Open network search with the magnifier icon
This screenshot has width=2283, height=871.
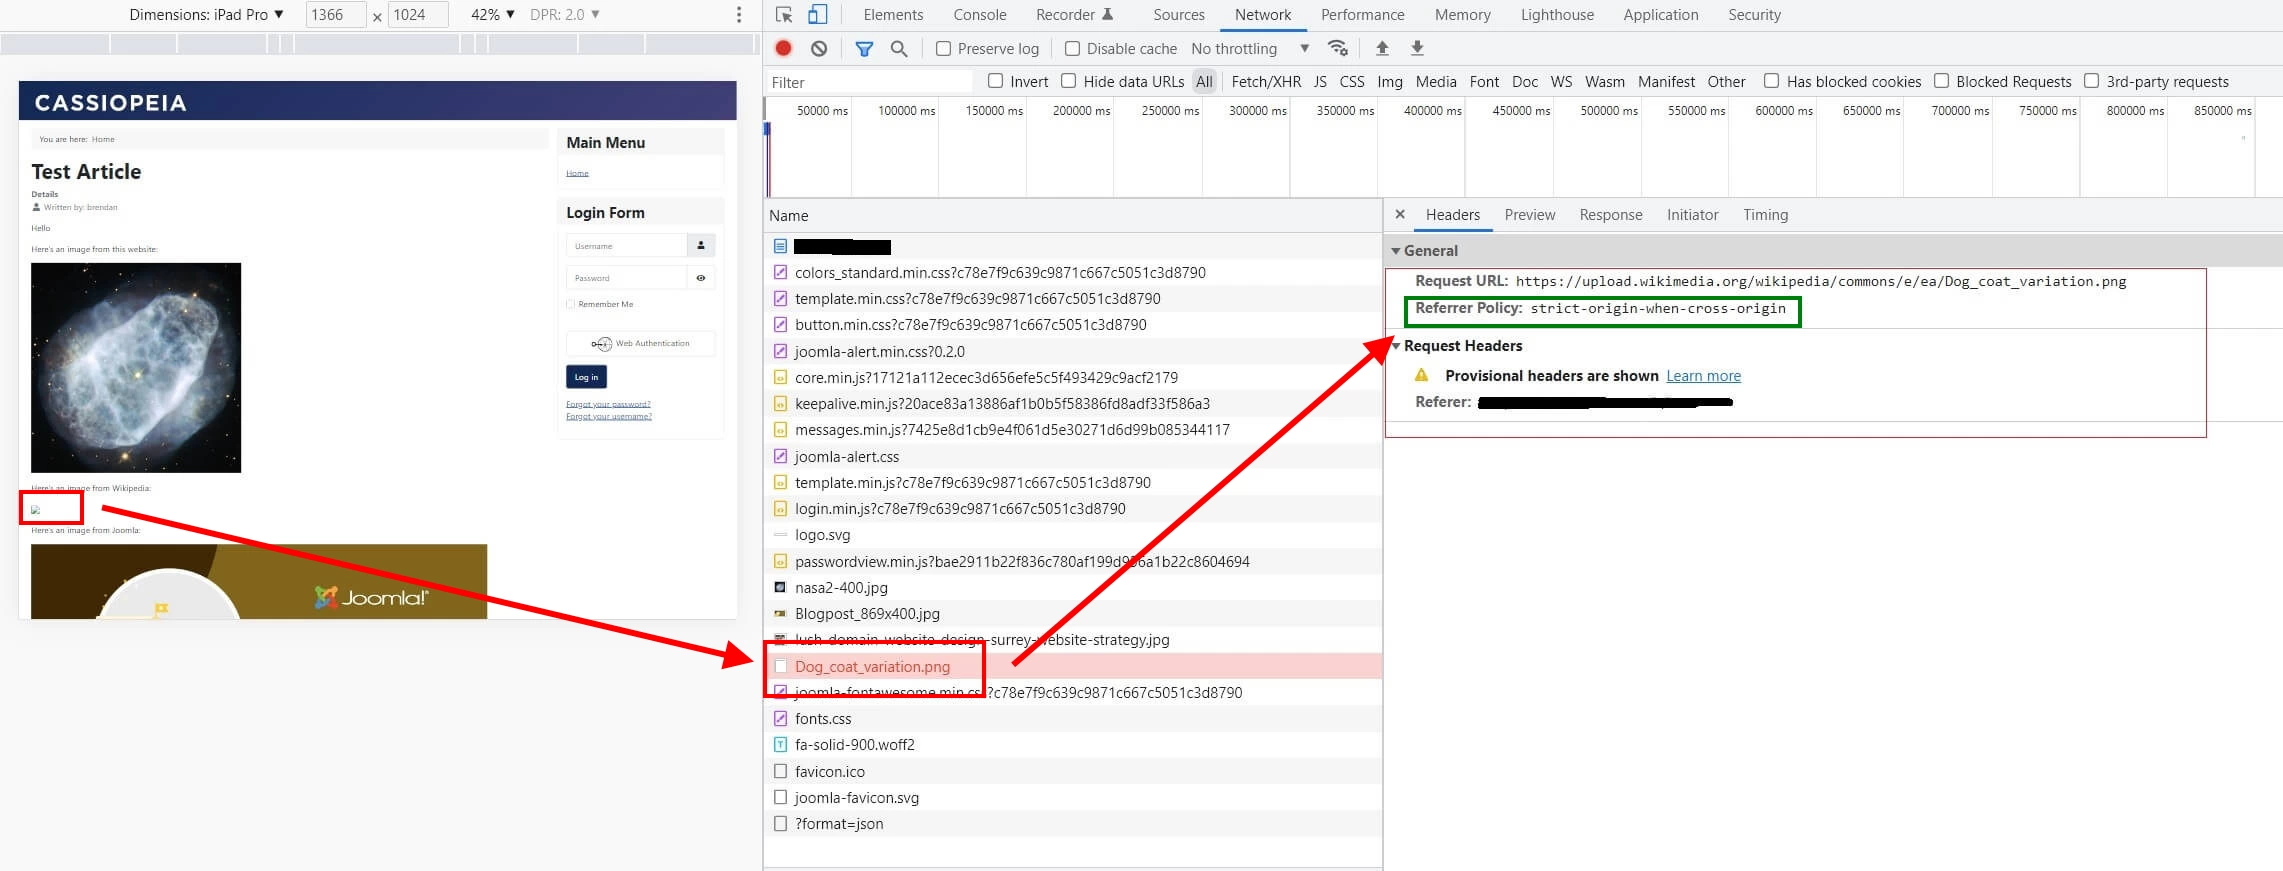point(899,48)
